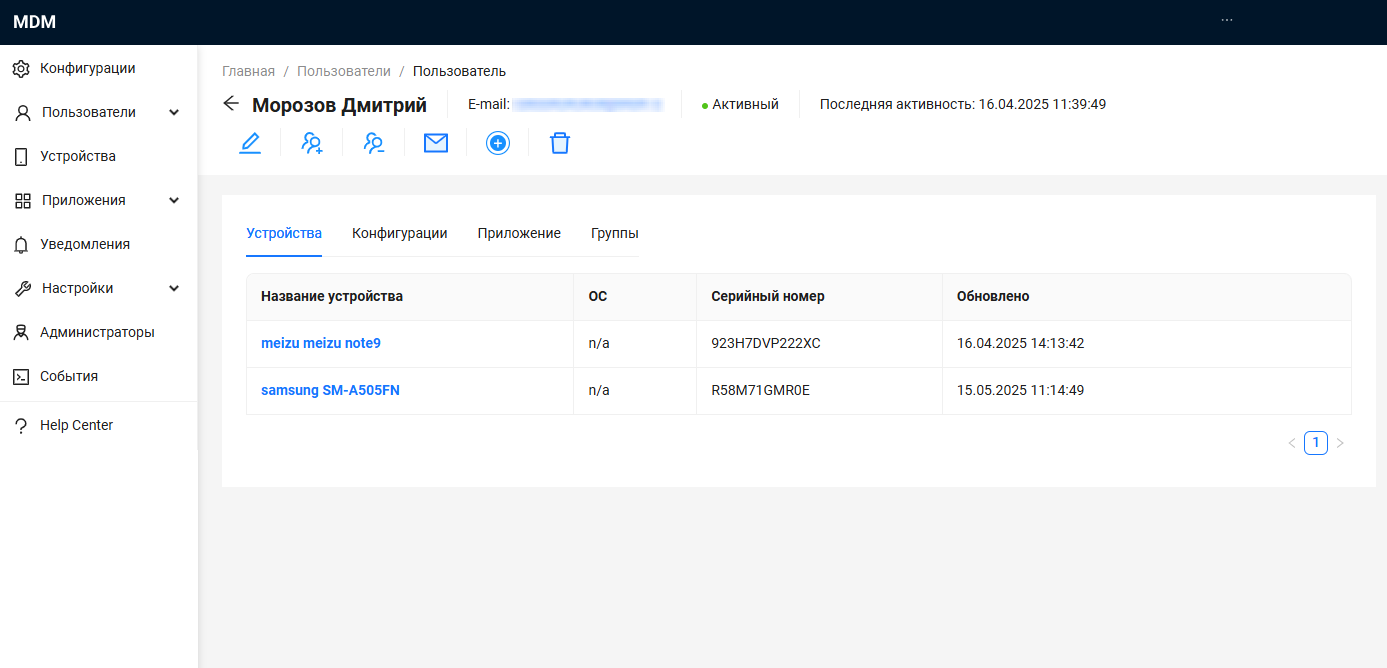Click the envelope send email icon
Viewport: 1387px width, 668px height.
tap(436, 143)
